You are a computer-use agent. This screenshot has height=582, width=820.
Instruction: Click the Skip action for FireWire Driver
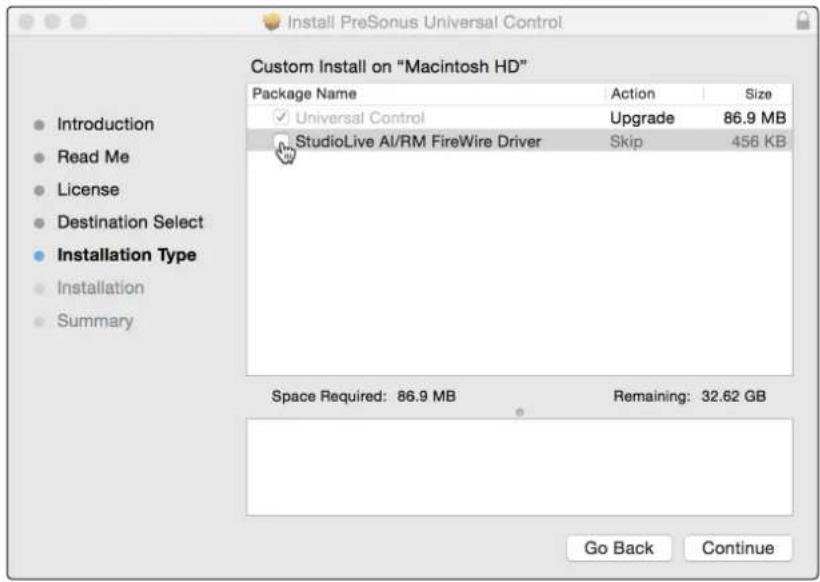[x=626, y=141]
